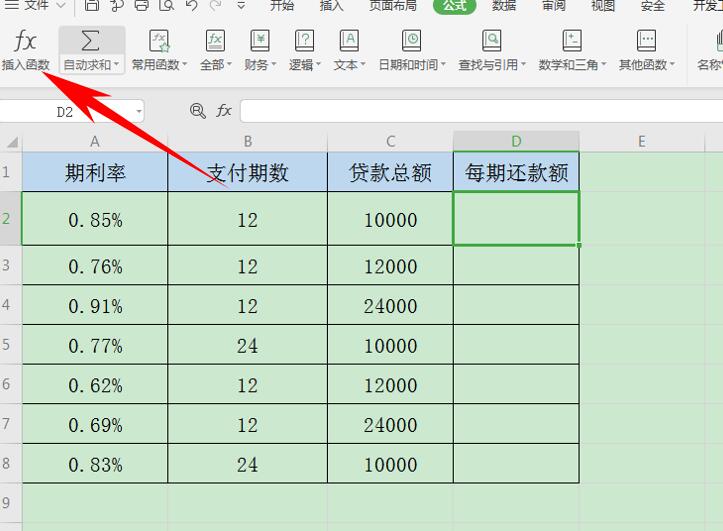Open the 常用函数 common functions menu
Screen dimensions: 723x531
[160, 50]
